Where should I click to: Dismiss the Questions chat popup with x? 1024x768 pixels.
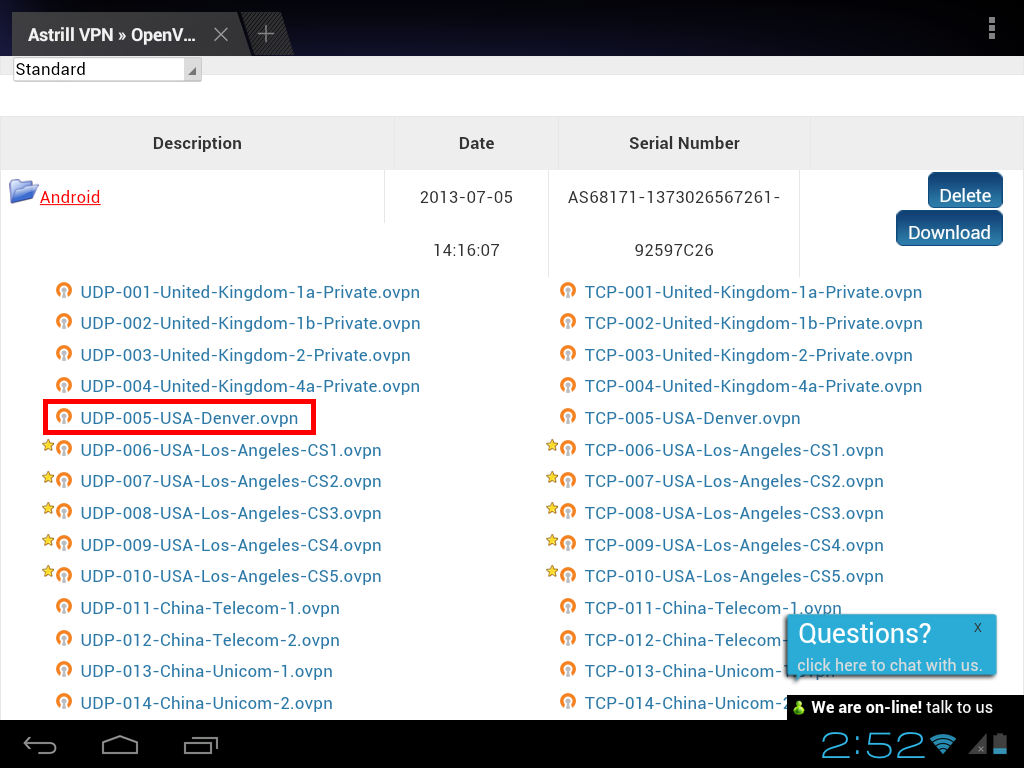977,627
